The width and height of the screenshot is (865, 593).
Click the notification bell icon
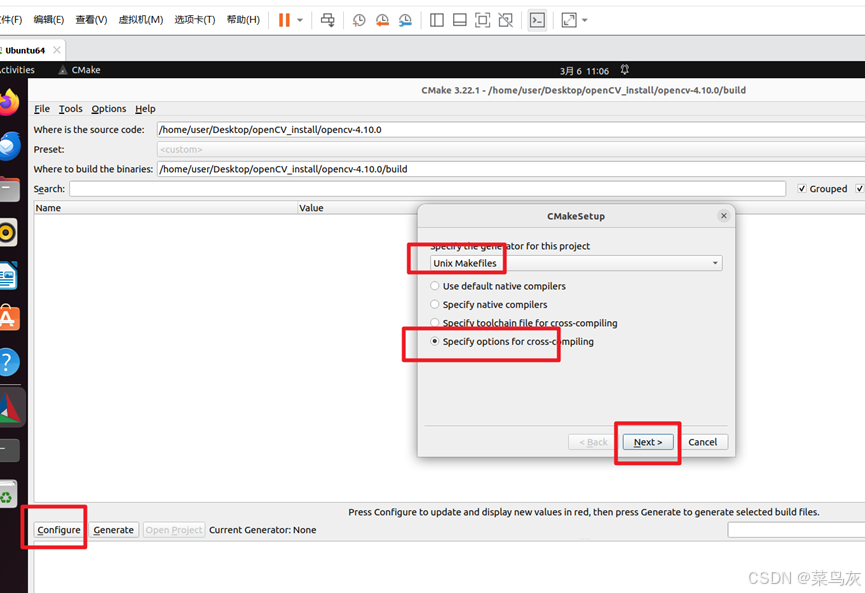point(624,70)
